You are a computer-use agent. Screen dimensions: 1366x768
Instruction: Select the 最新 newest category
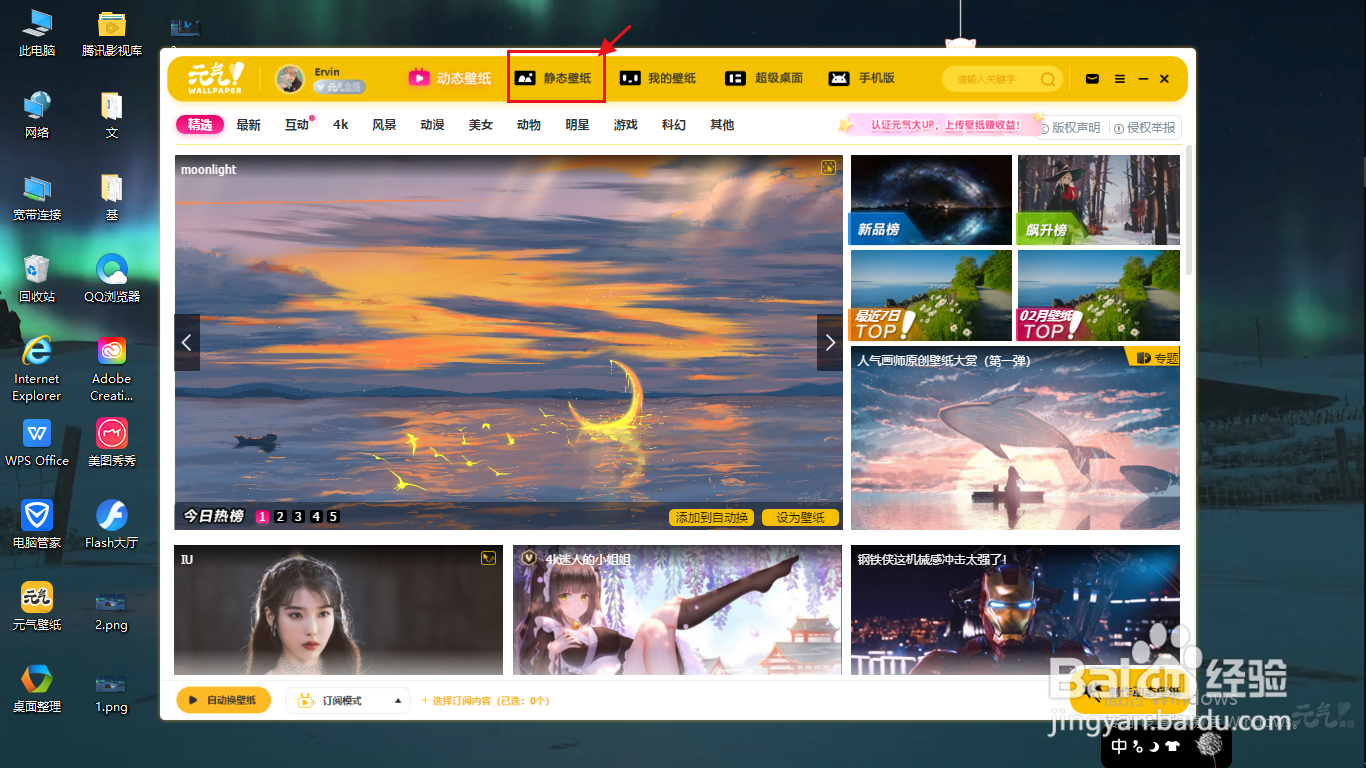tap(248, 125)
